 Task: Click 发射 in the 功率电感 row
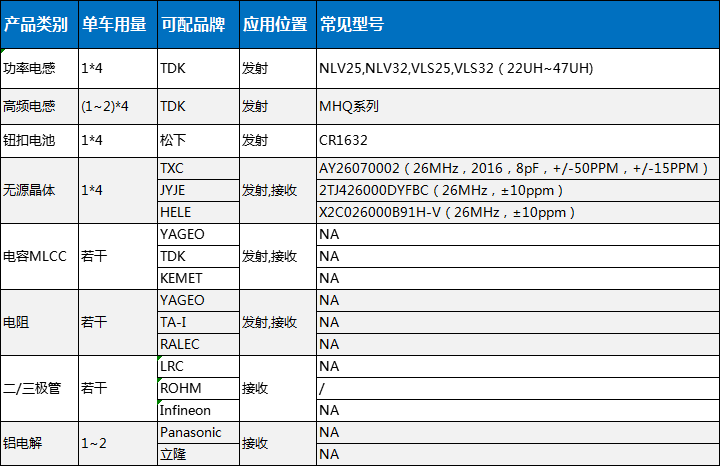[x=278, y=68]
